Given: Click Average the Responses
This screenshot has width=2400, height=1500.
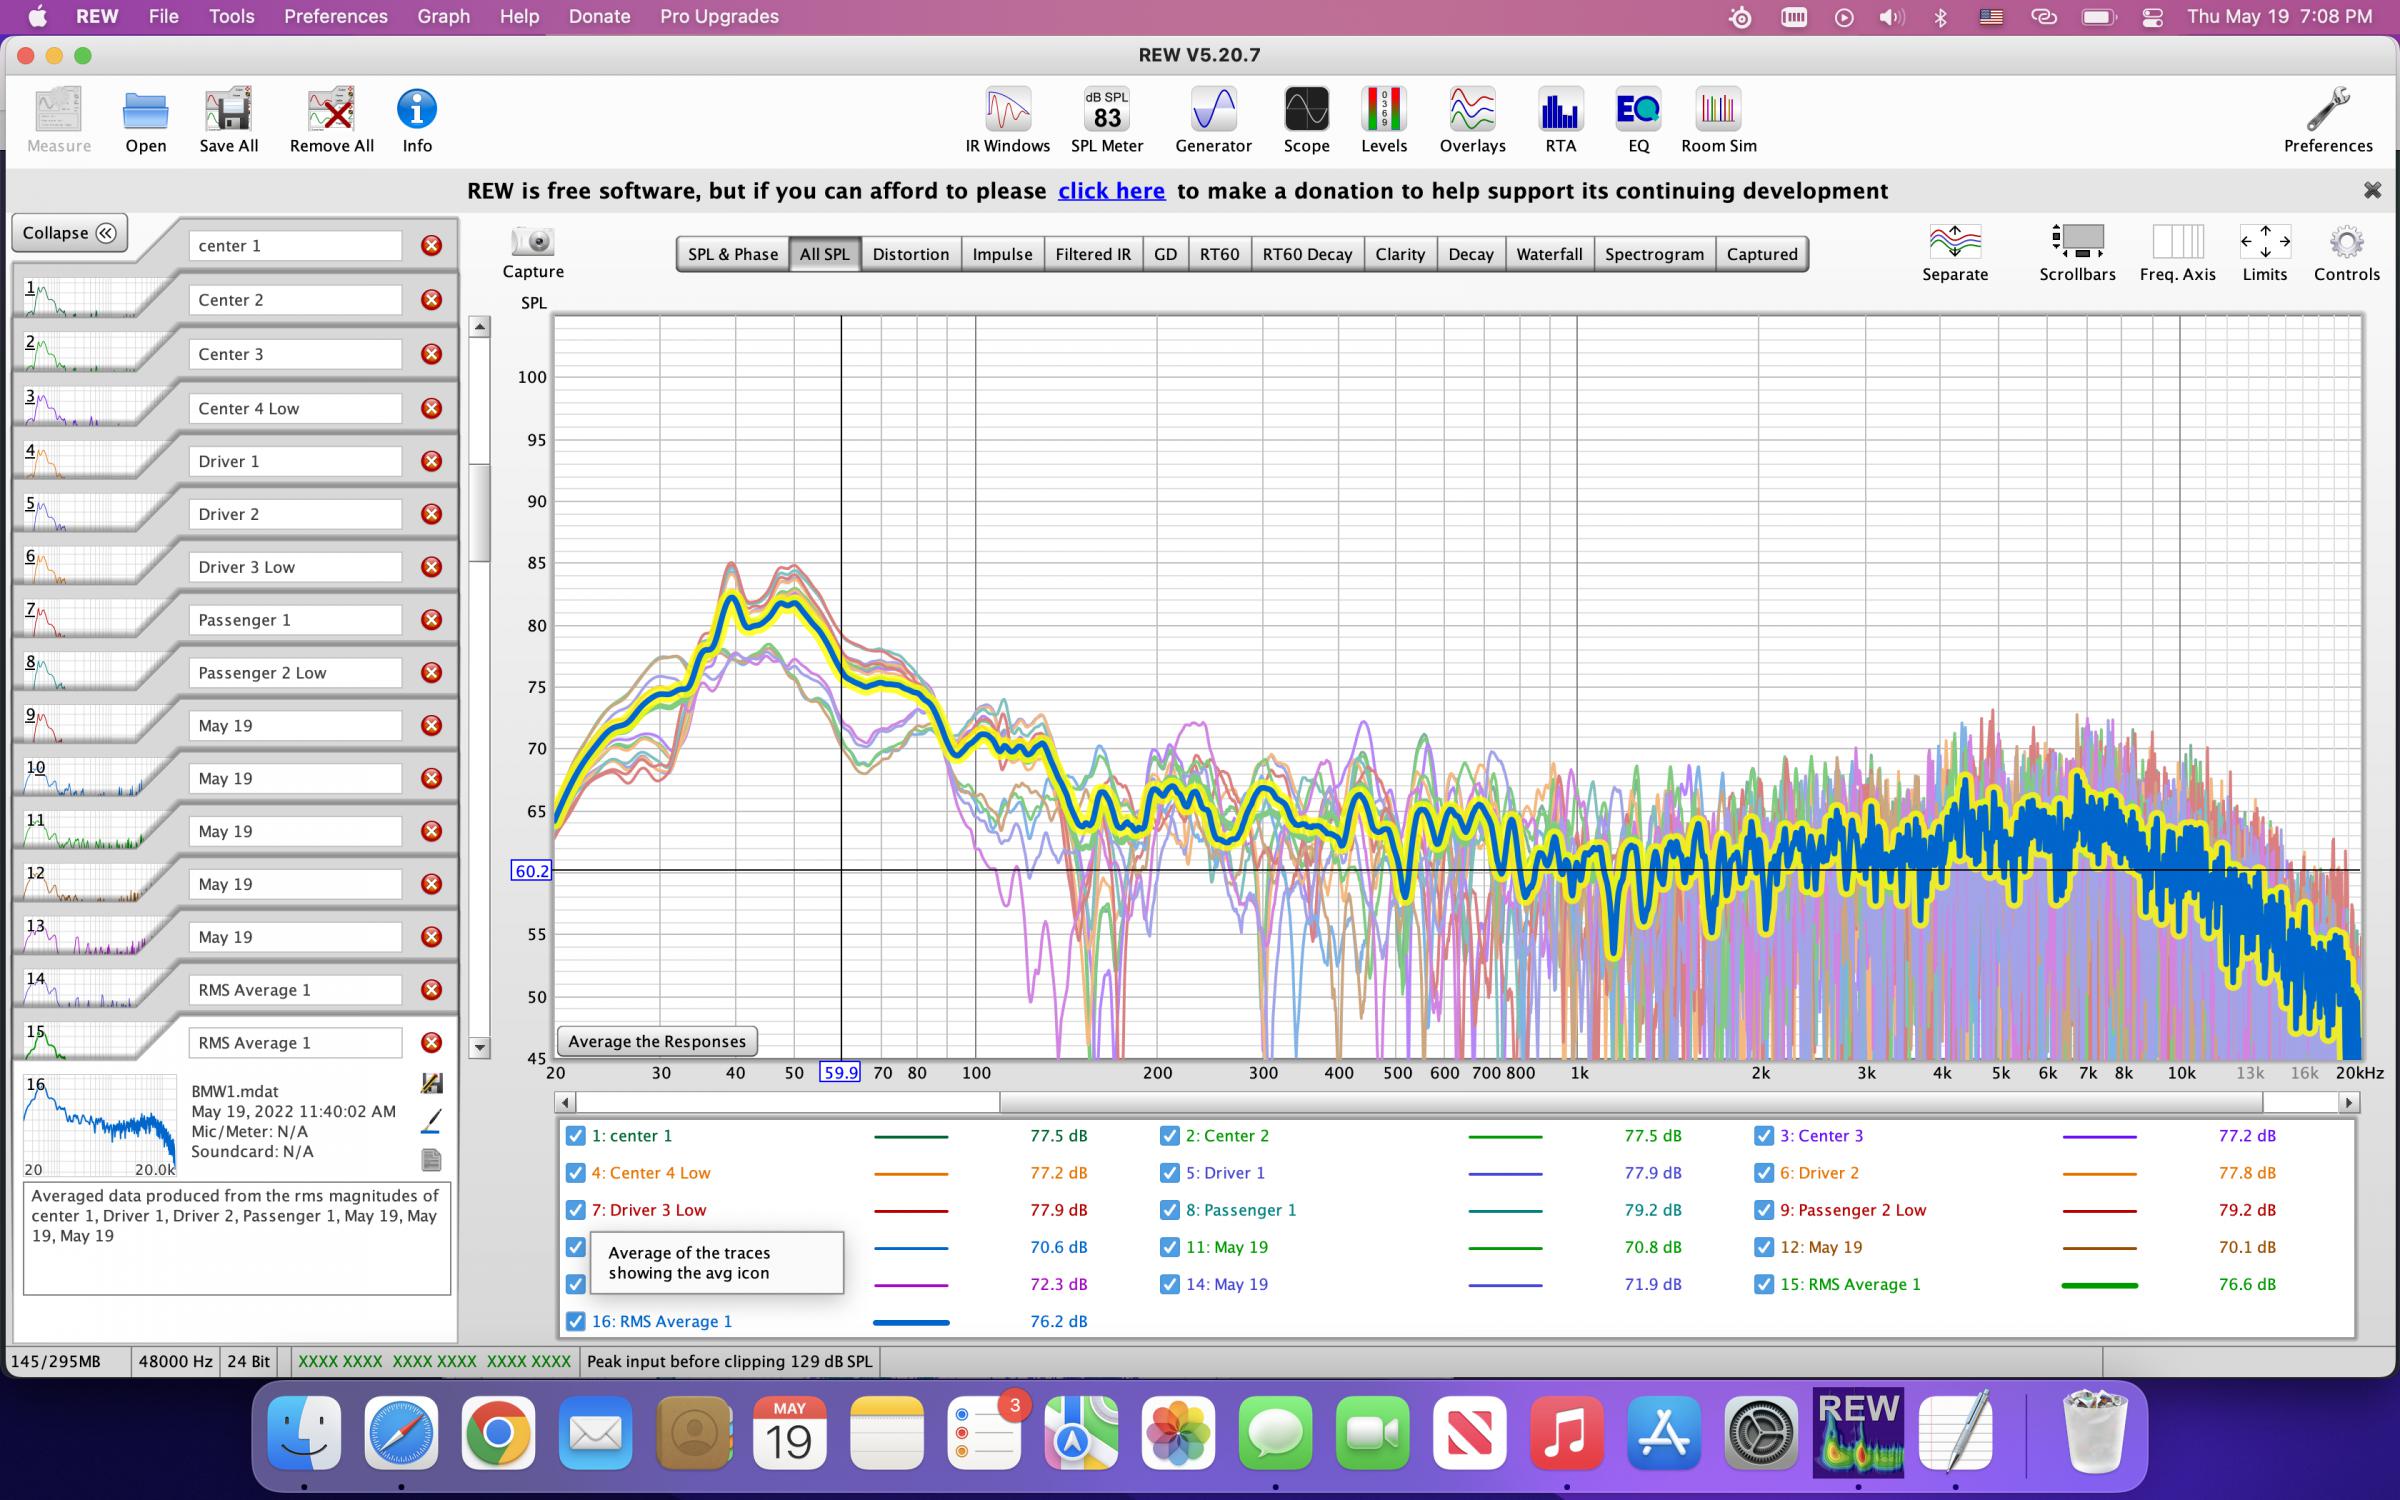Looking at the screenshot, I should tap(656, 1041).
